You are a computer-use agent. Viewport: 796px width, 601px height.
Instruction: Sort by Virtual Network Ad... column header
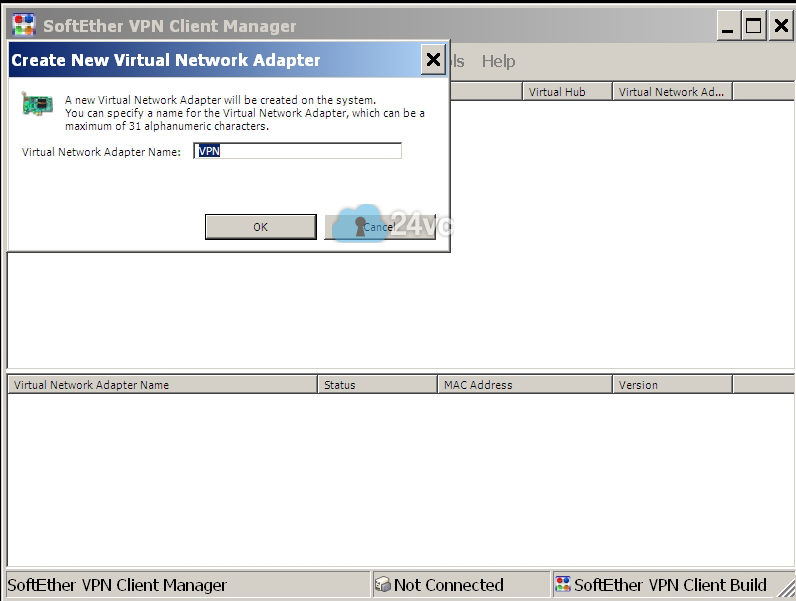click(672, 92)
